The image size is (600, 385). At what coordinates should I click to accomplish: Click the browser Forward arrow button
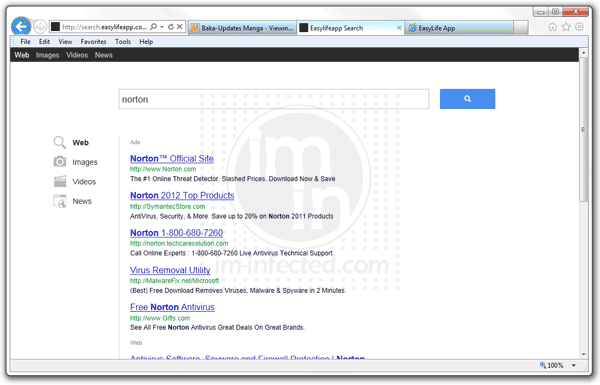pyautogui.click(x=40, y=27)
